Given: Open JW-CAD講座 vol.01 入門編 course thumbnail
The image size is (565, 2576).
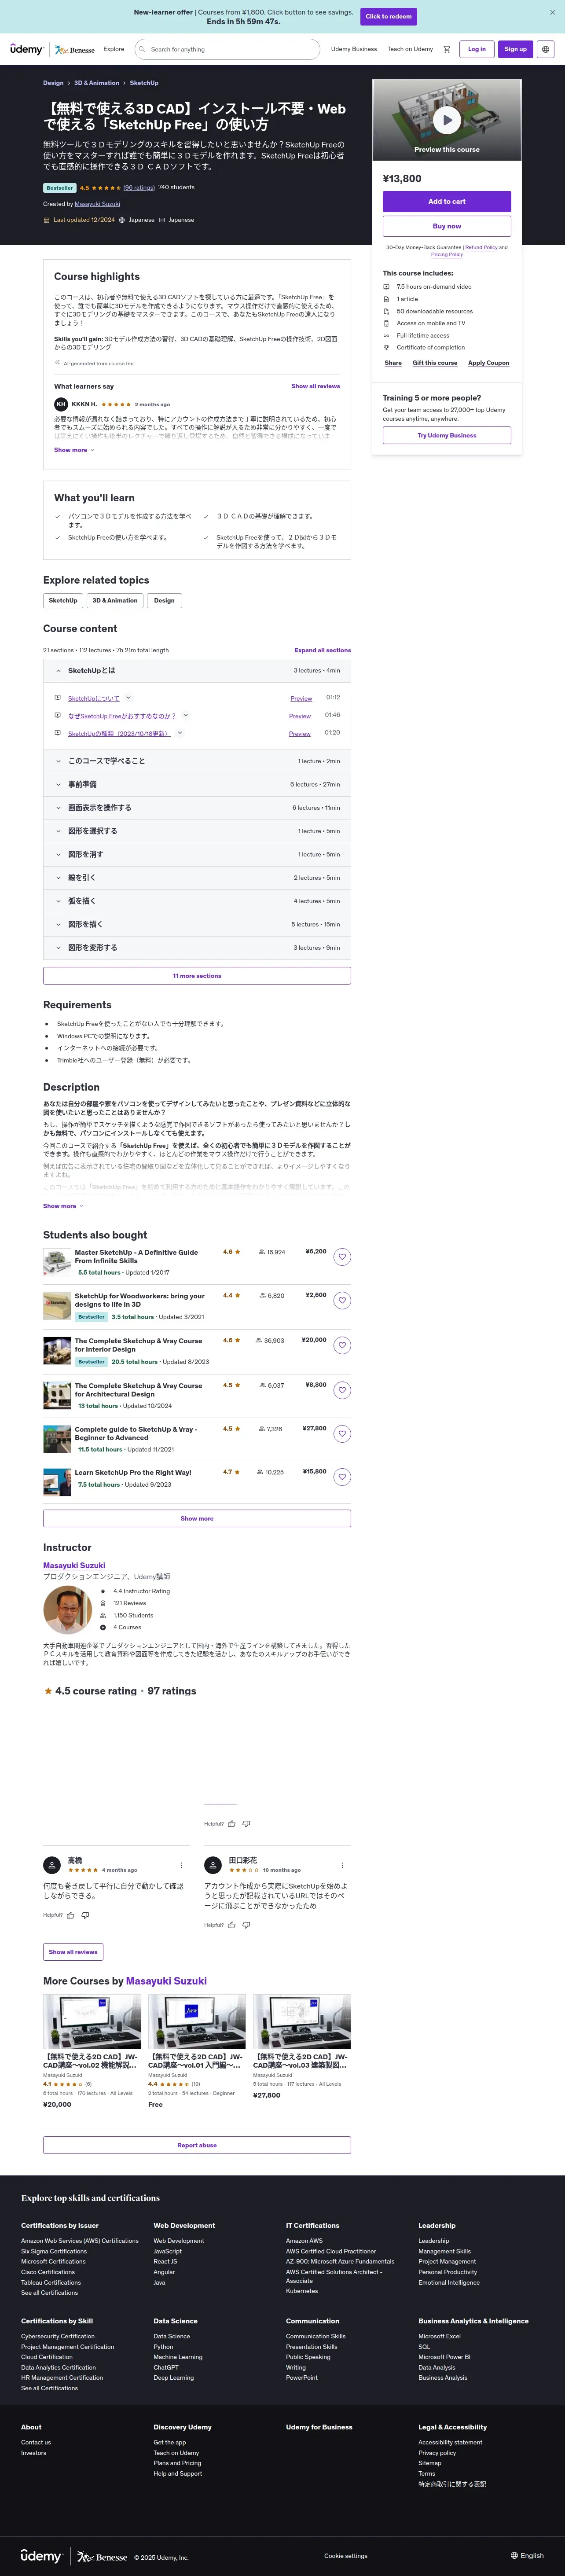Looking at the screenshot, I should click(x=197, y=2021).
